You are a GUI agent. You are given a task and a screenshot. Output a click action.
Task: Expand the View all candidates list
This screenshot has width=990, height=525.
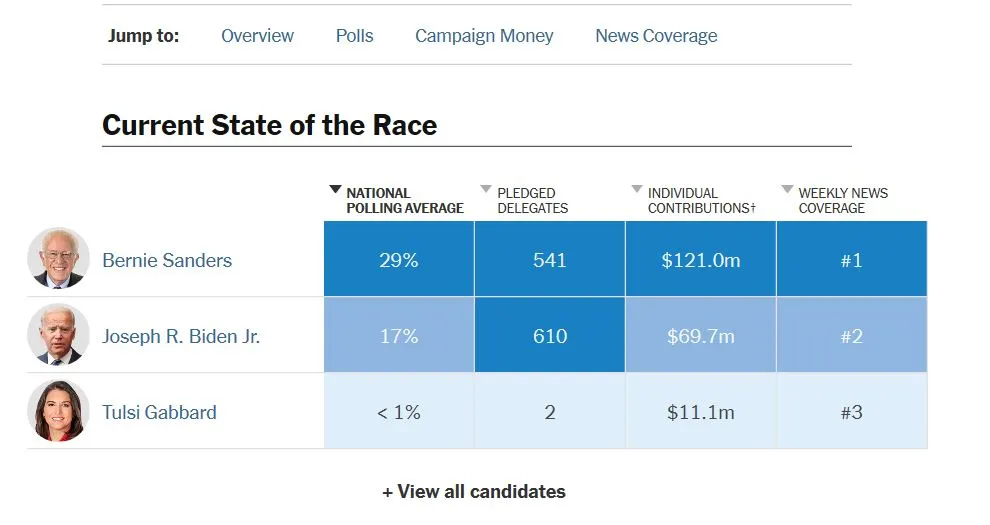pyautogui.click(x=474, y=492)
